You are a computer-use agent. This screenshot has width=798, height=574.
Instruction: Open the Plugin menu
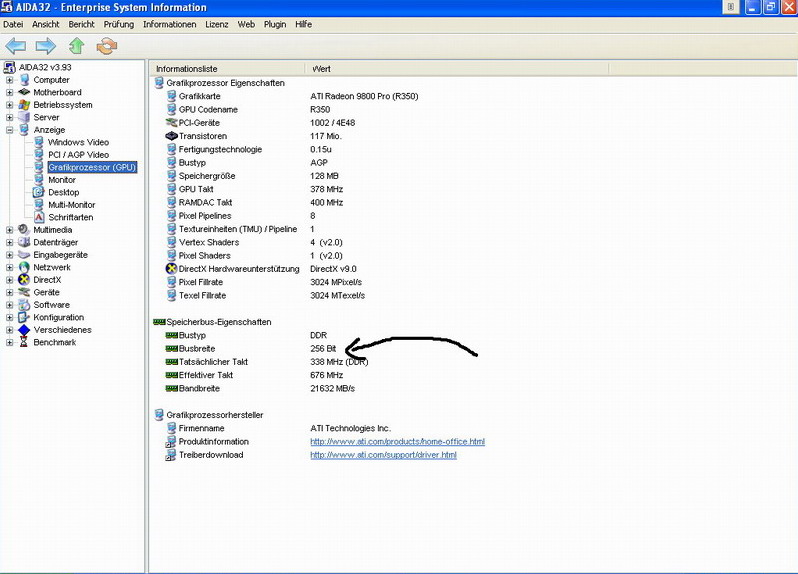coord(275,24)
